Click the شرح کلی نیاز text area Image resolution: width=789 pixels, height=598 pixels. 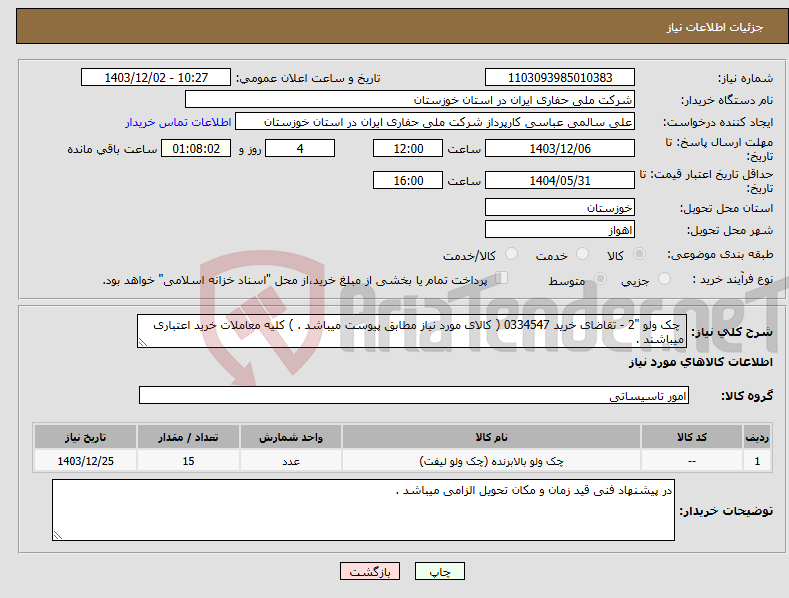[412, 331]
